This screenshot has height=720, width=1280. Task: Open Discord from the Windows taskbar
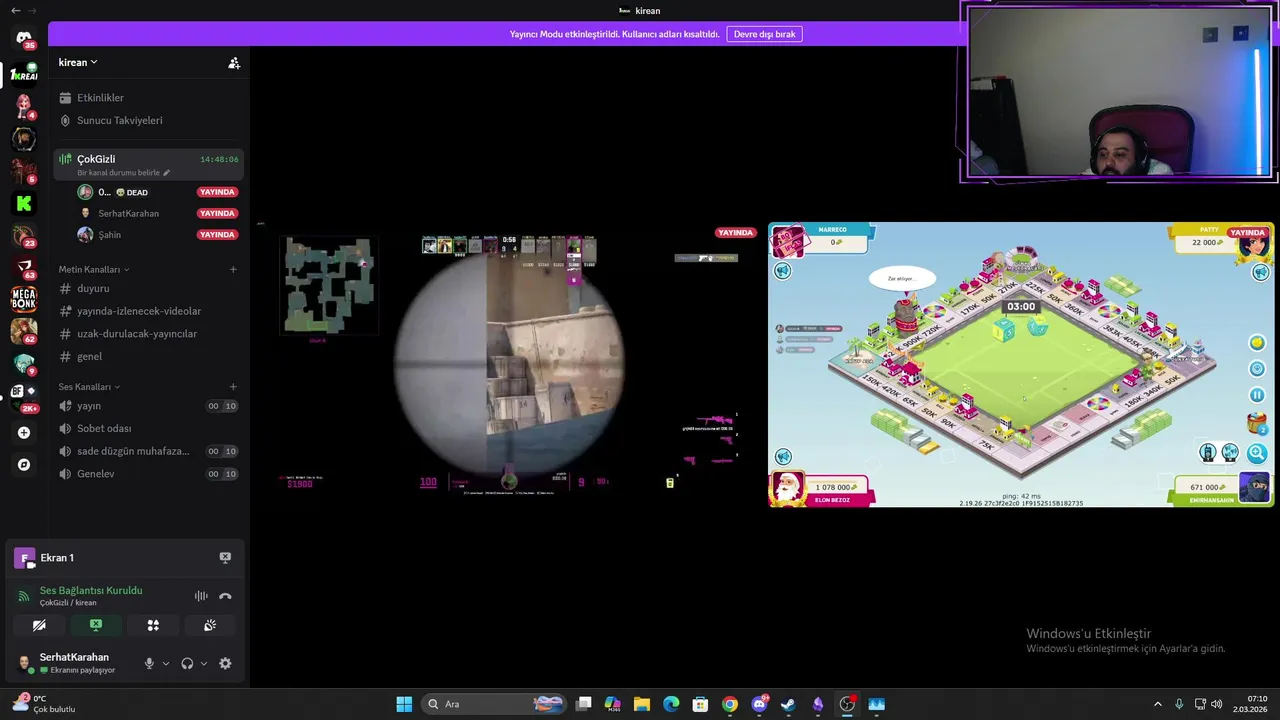[x=759, y=704]
